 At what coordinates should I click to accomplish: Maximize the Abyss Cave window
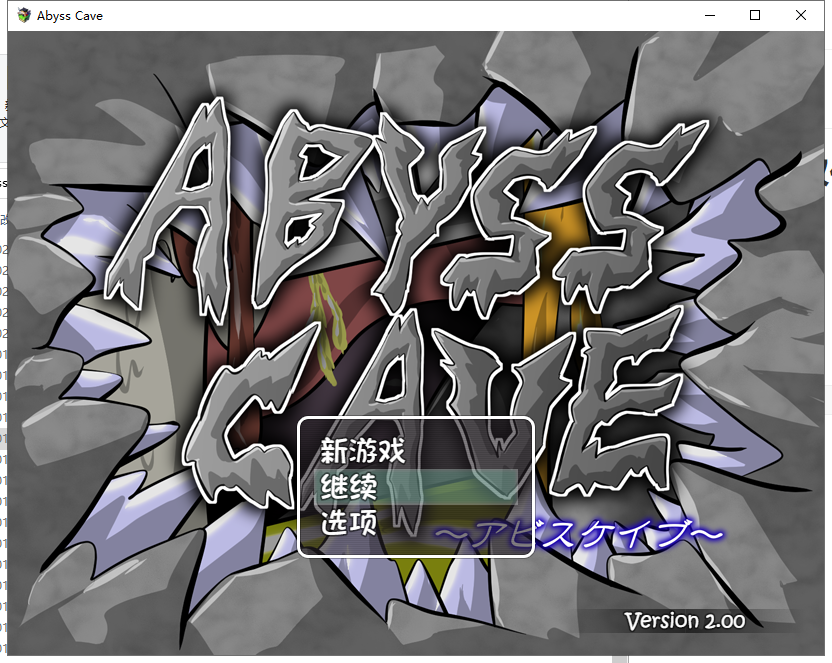click(x=755, y=16)
